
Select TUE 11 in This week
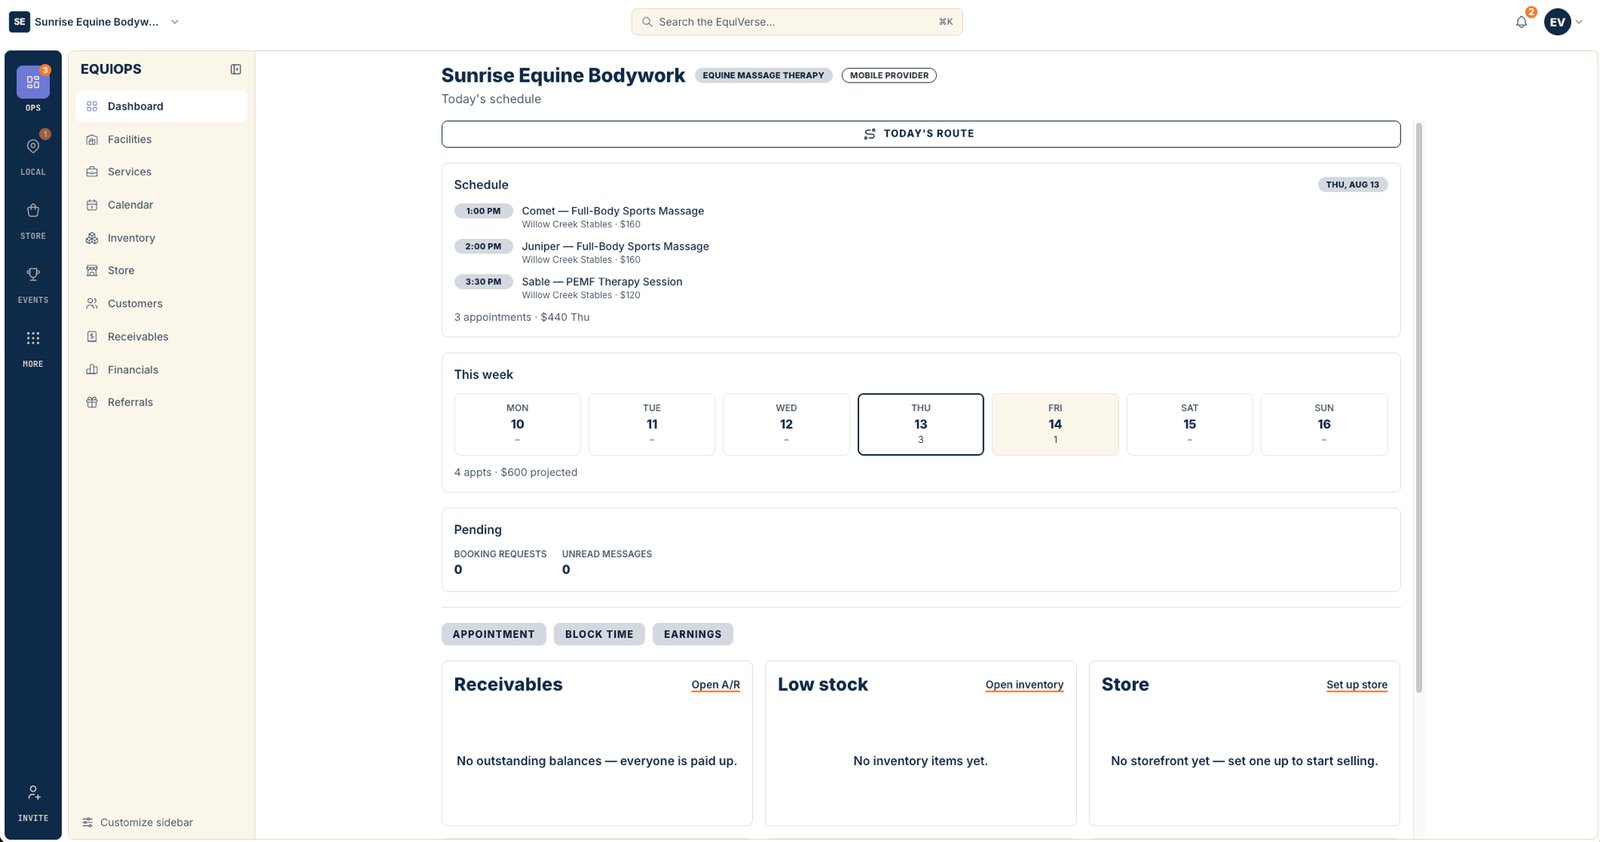652,424
